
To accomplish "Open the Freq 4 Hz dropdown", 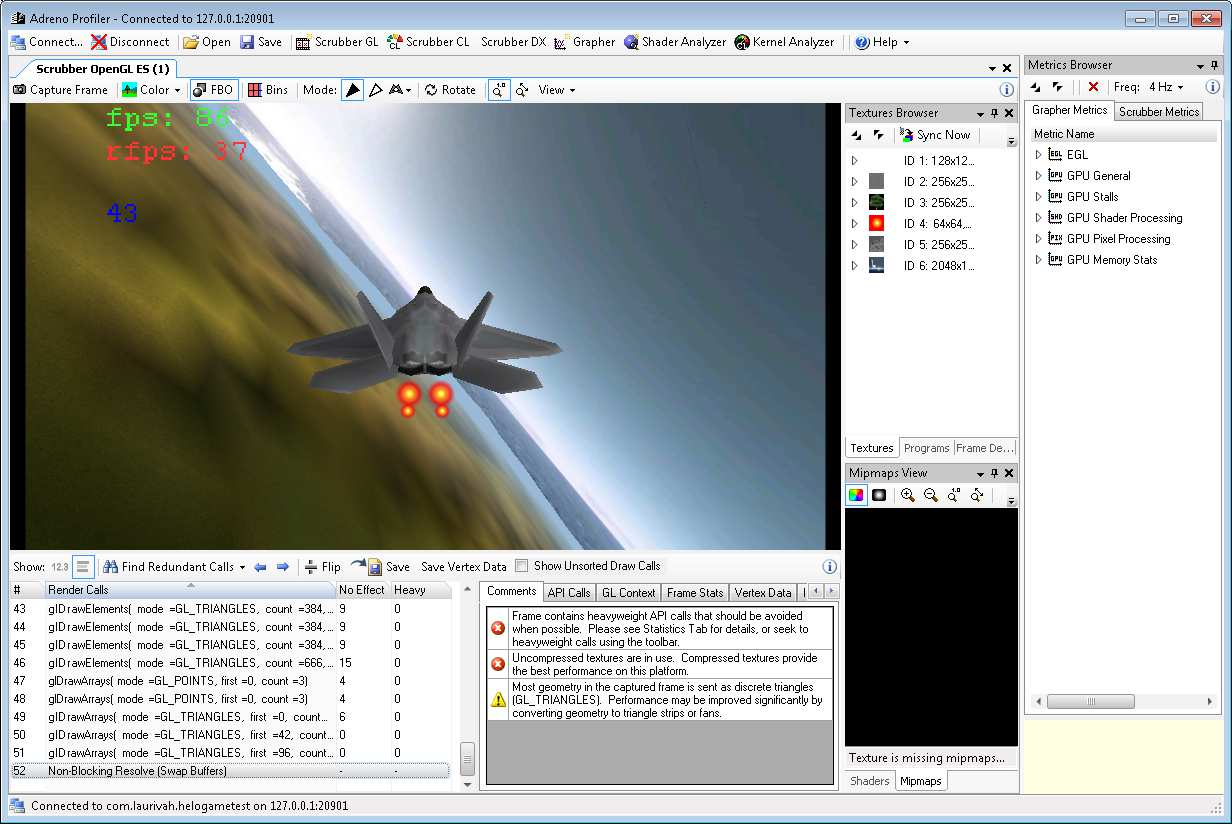I will [1166, 87].
